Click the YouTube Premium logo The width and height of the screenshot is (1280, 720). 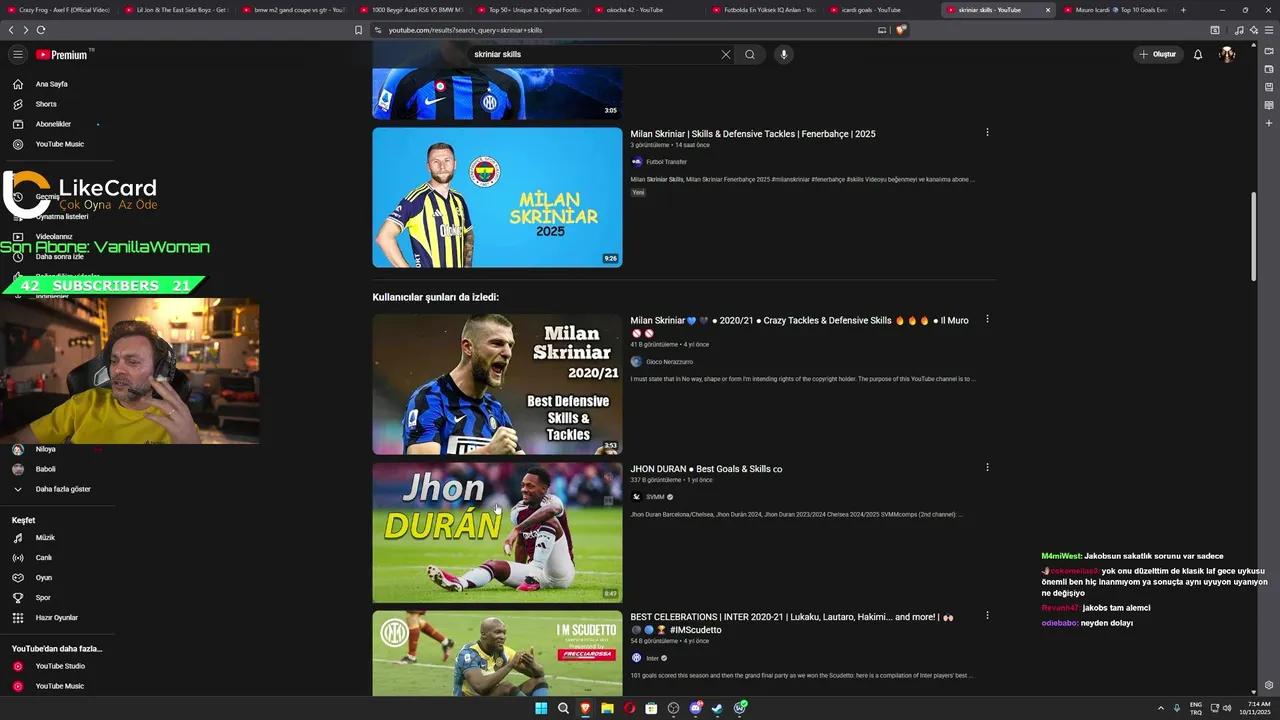point(62,54)
